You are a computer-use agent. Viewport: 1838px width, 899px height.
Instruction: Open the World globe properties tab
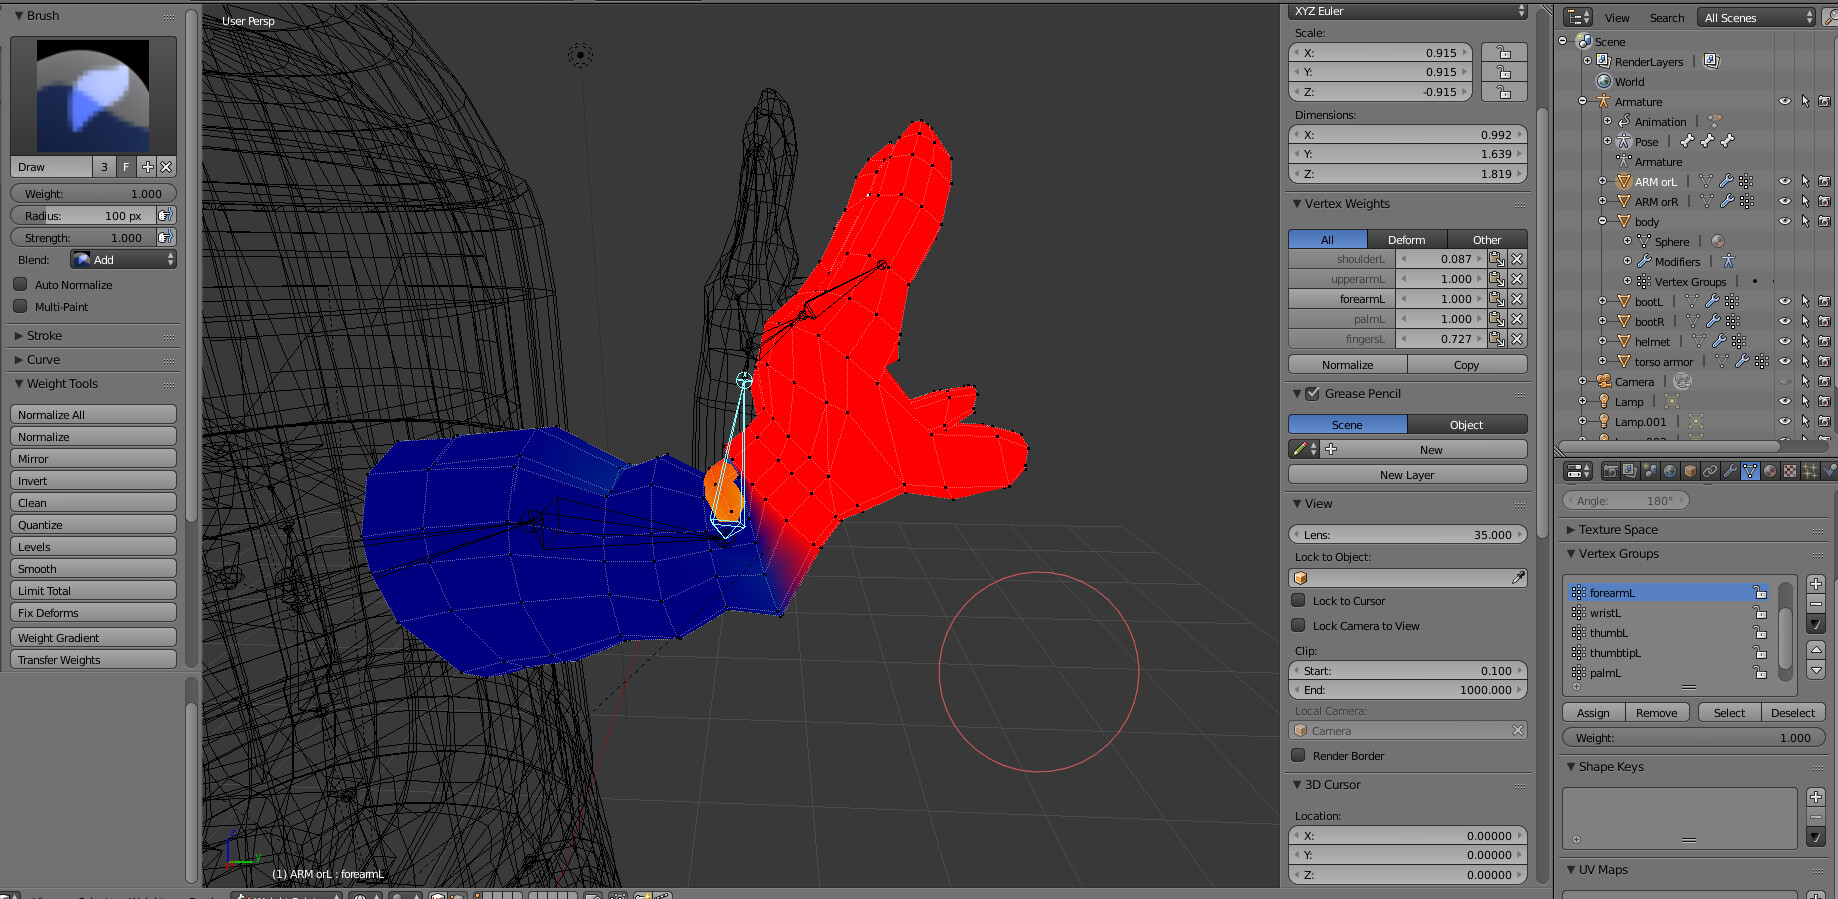pos(1670,471)
